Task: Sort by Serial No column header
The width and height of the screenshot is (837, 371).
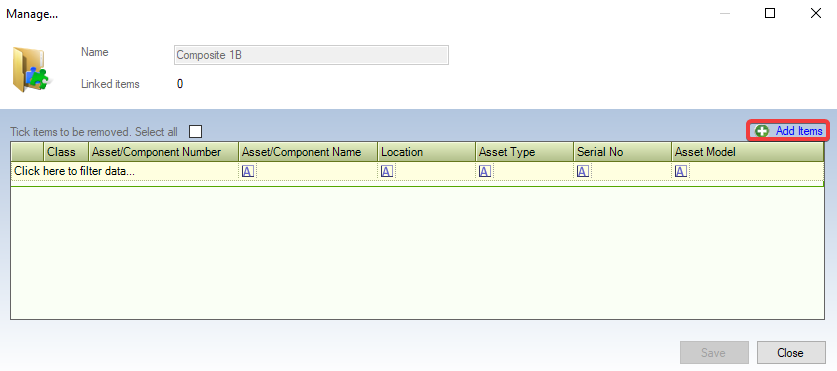Action: pos(622,152)
